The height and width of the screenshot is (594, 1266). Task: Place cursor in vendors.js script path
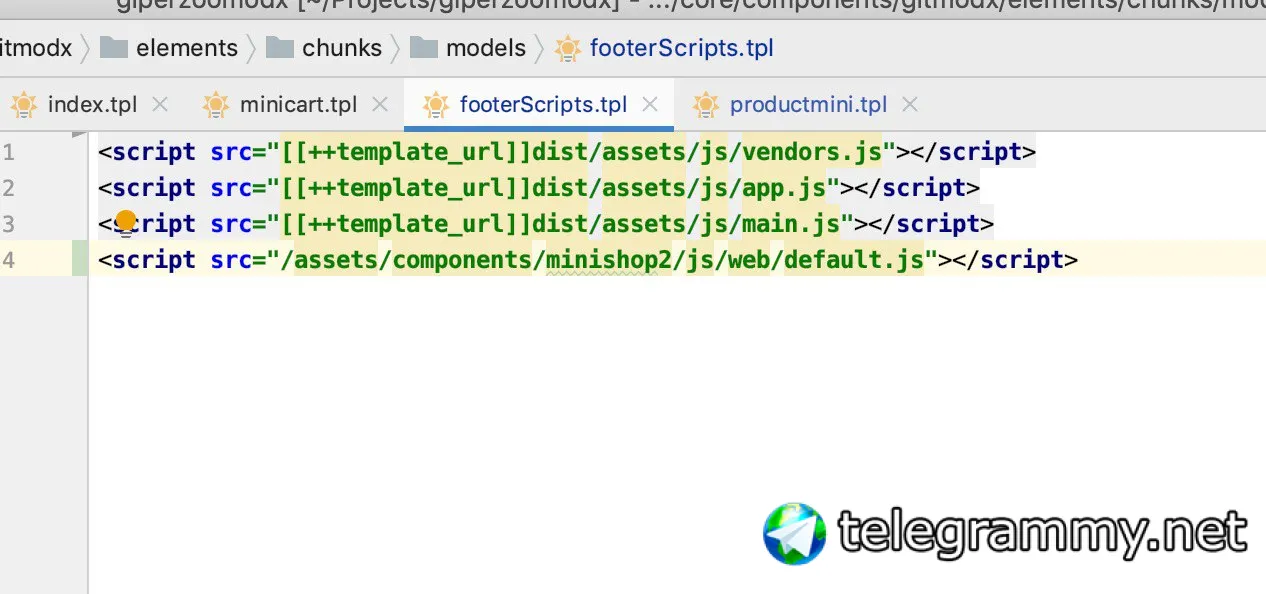pos(582,152)
